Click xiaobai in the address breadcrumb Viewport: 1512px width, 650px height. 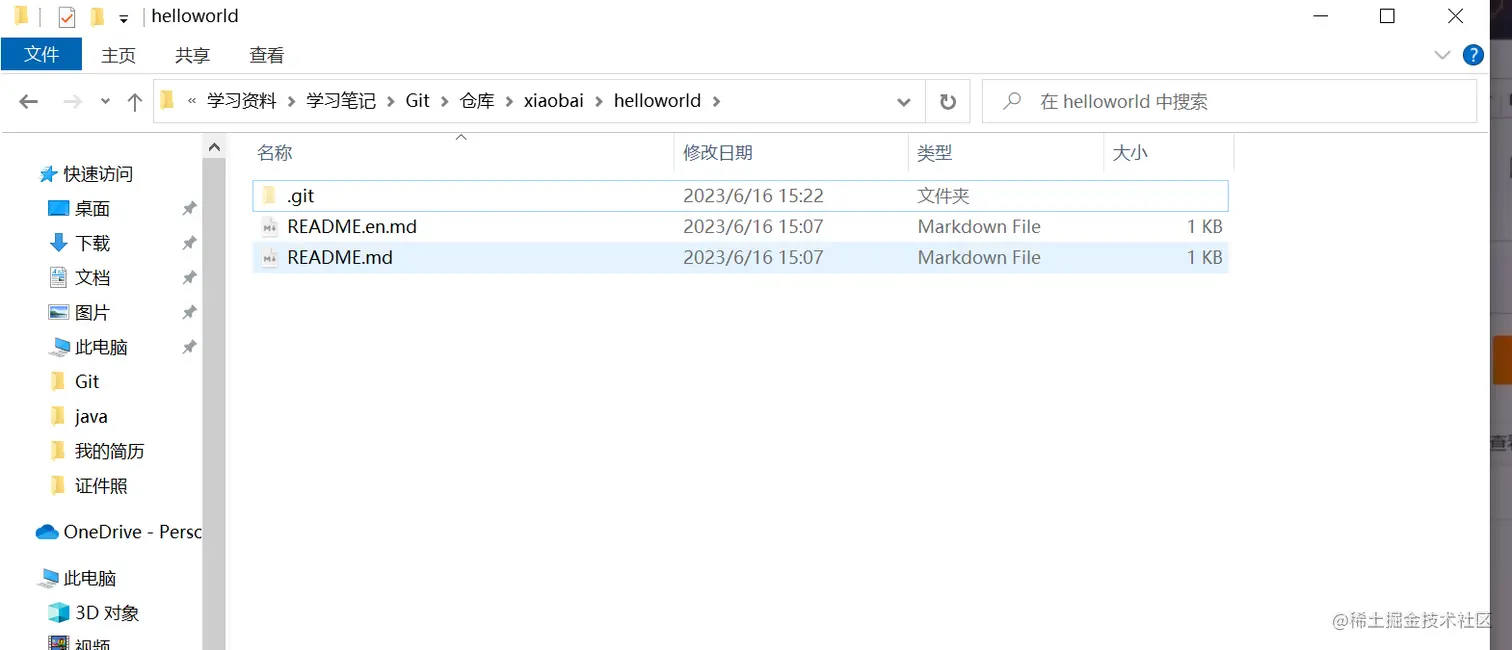pyautogui.click(x=554, y=101)
